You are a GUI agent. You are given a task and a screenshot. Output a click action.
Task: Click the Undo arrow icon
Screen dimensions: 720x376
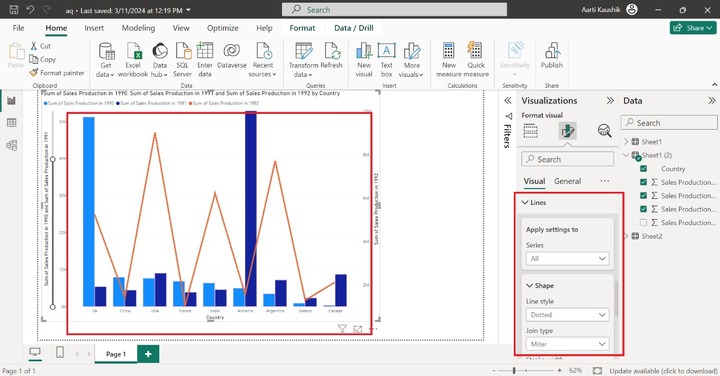(30, 10)
